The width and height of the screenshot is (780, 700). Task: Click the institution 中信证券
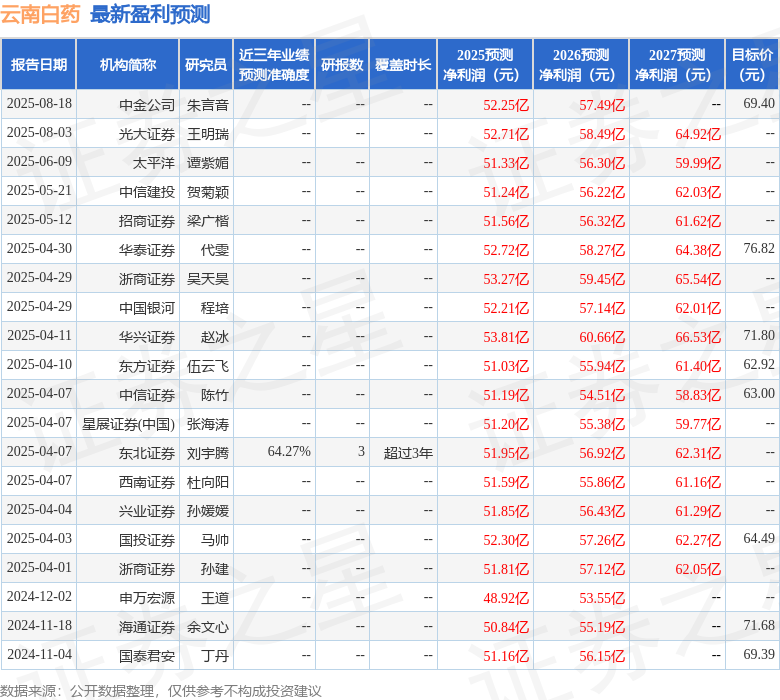[x=147, y=395]
